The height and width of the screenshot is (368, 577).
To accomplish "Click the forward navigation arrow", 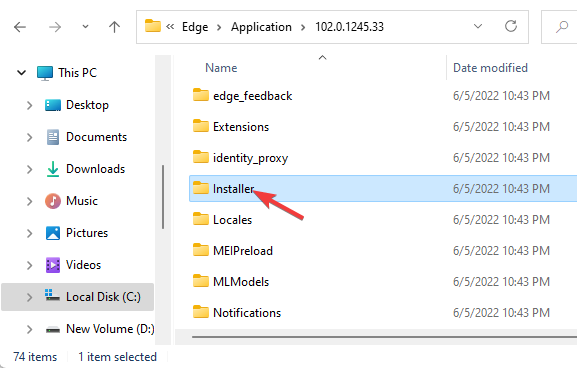I will (x=55, y=27).
